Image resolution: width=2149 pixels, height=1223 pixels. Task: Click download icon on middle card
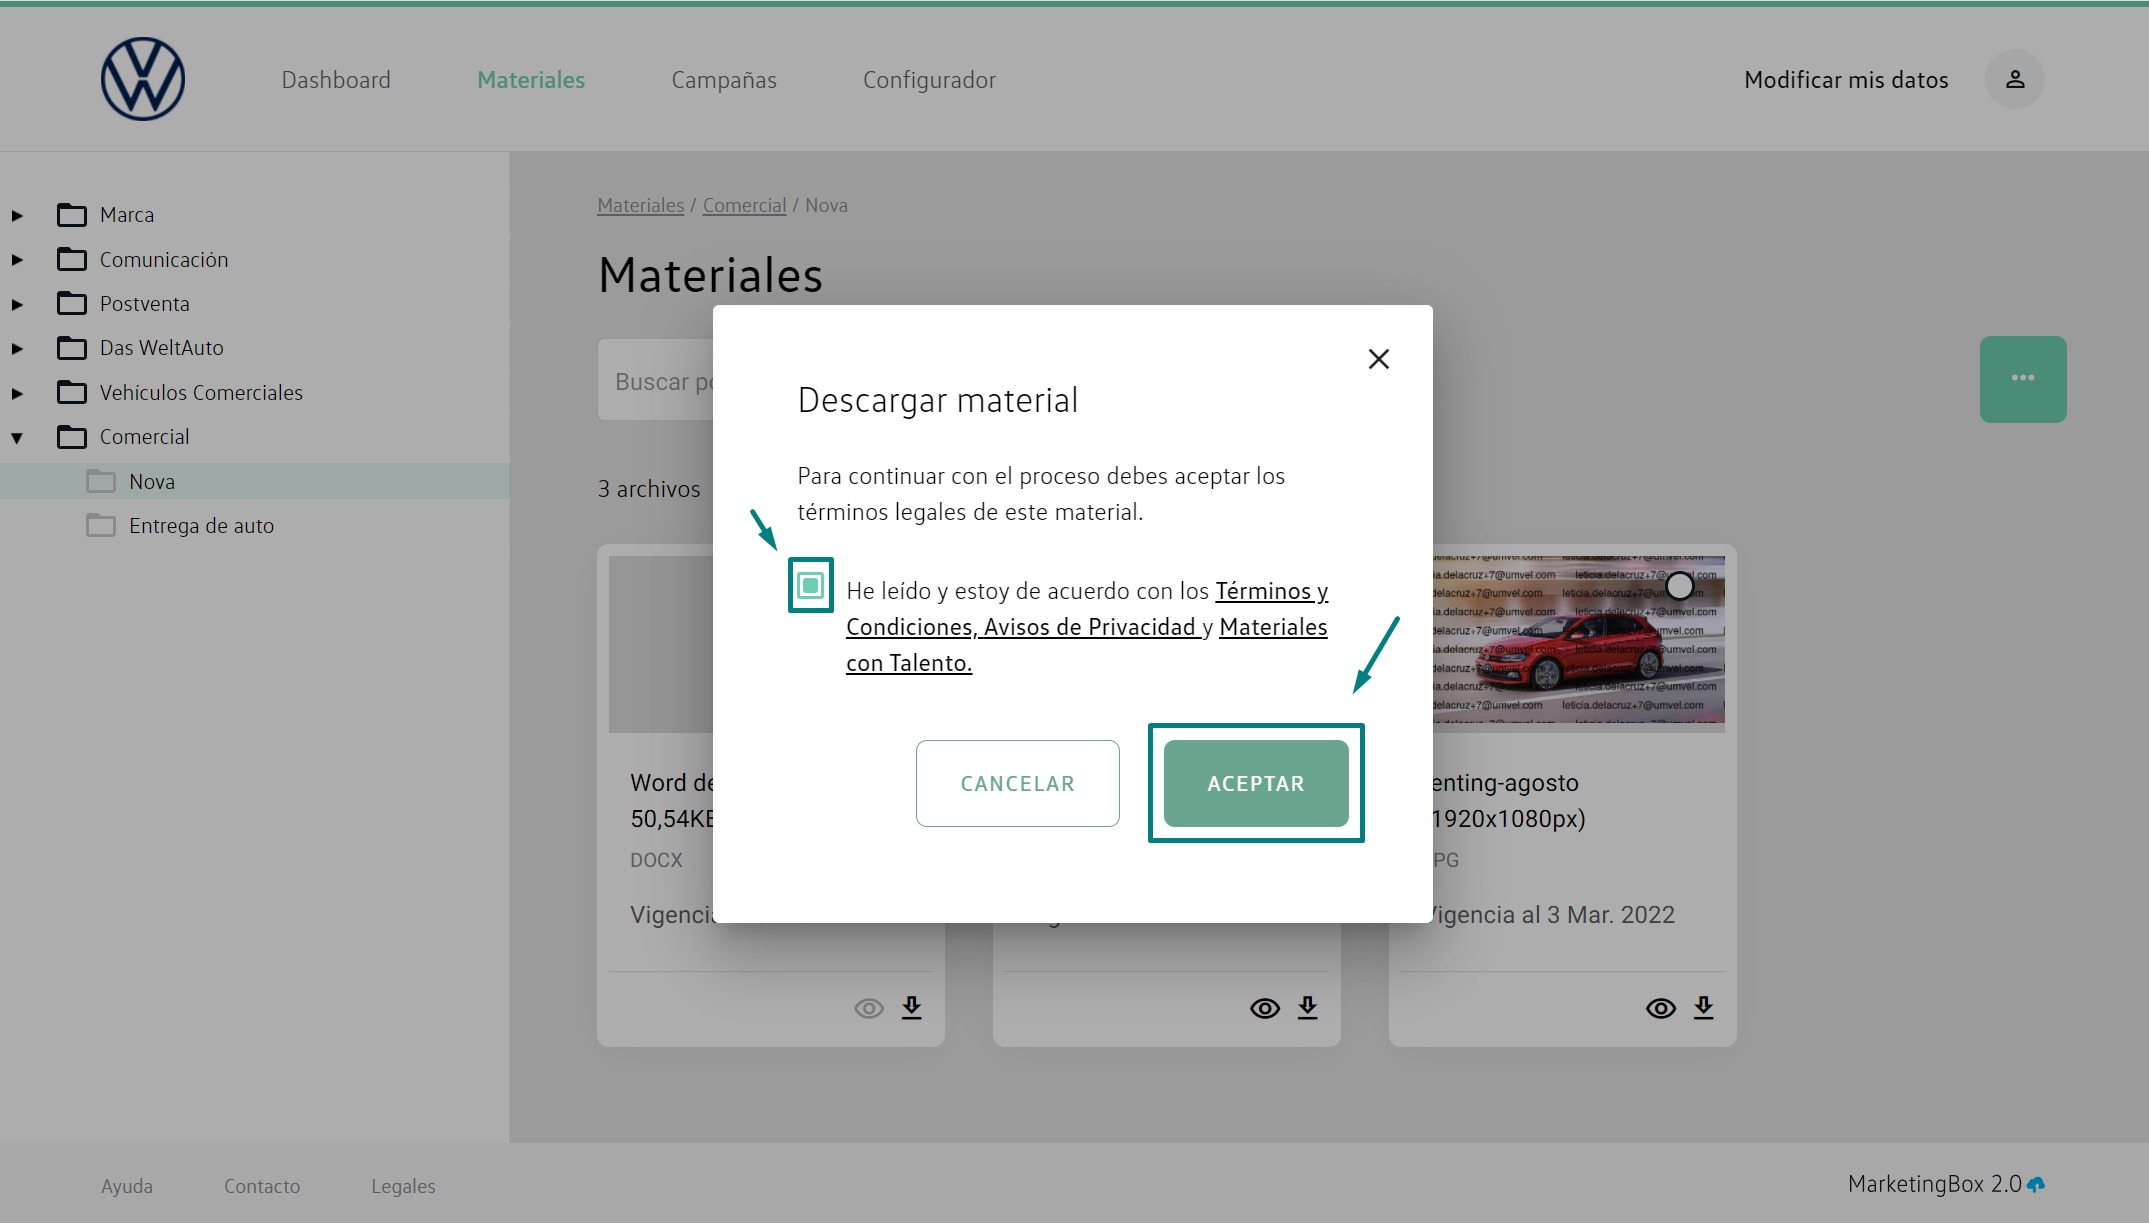coord(1307,1007)
